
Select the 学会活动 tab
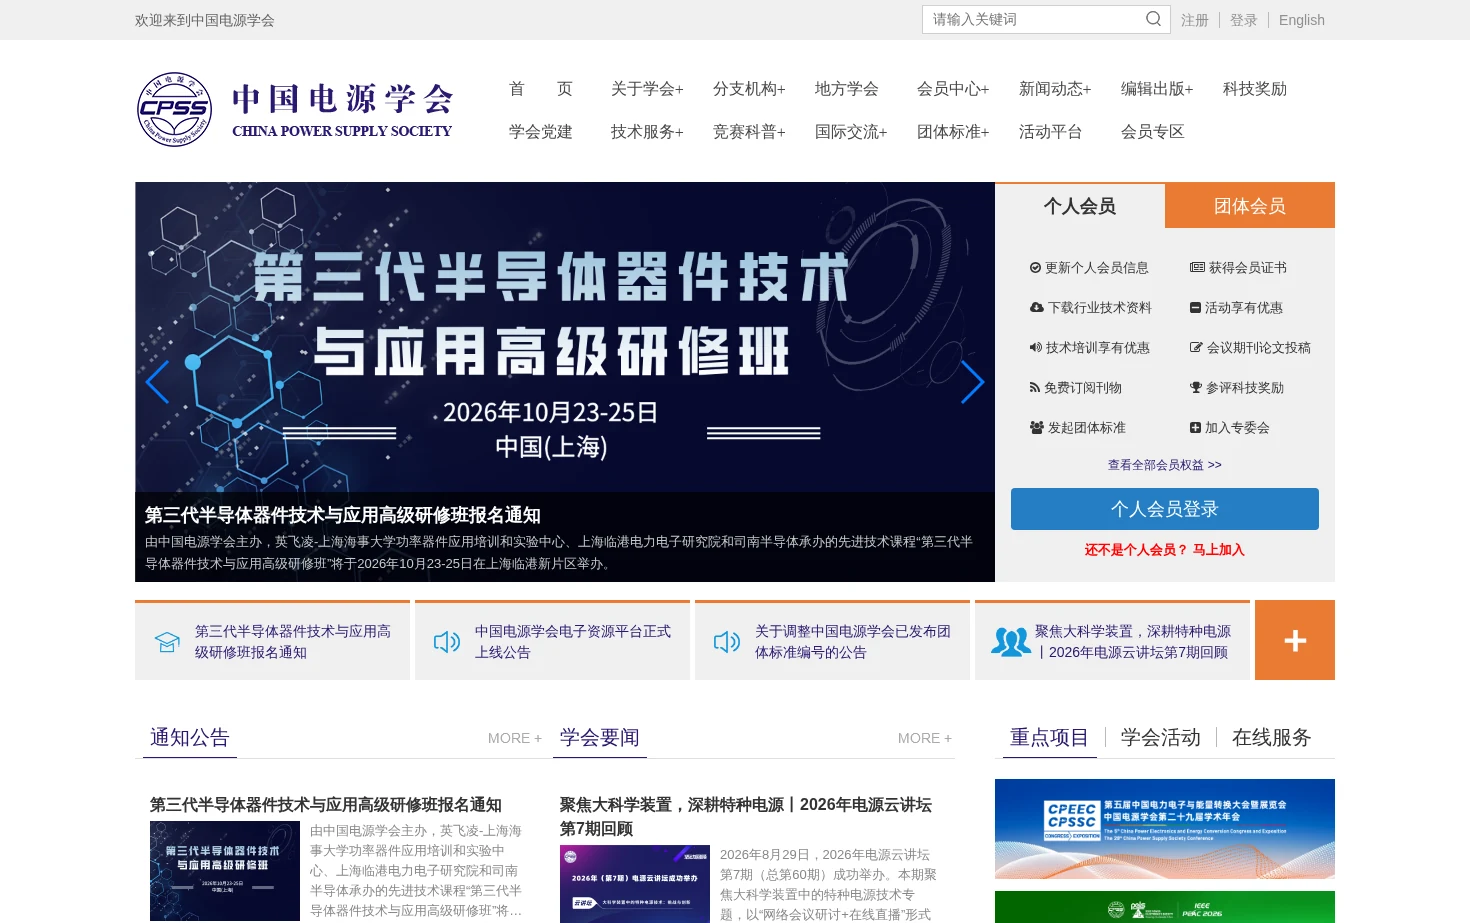(x=1161, y=737)
